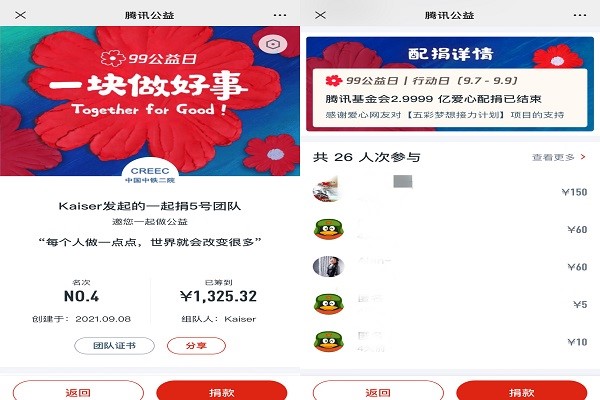This screenshot has height=400, width=600.
Task: Open the 团队证书 team certificate
Action: 114,346
